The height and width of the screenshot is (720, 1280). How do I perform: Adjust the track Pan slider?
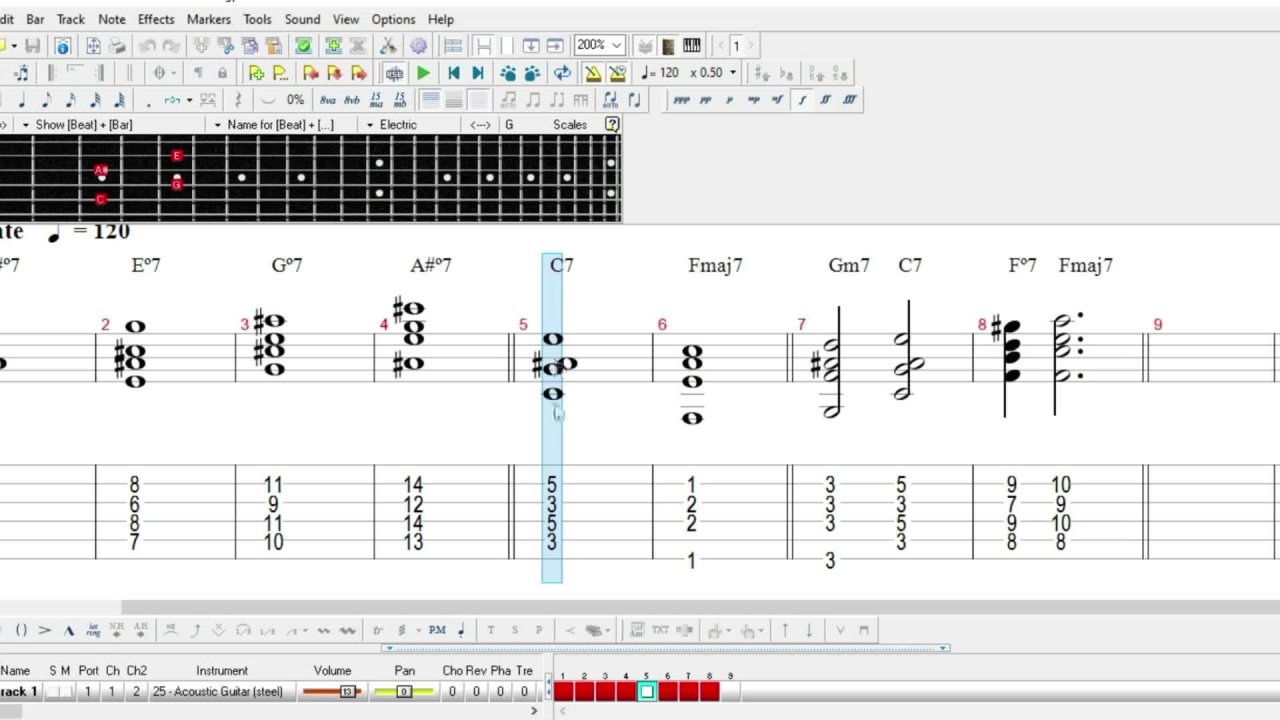[404, 692]
